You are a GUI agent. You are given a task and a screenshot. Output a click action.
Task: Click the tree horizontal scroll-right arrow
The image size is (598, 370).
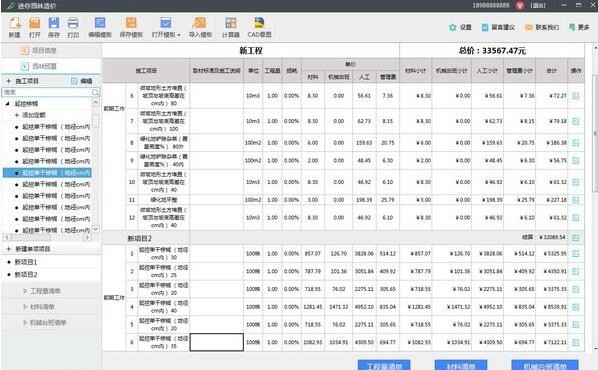pyautogui.click(x=87, y=237)
